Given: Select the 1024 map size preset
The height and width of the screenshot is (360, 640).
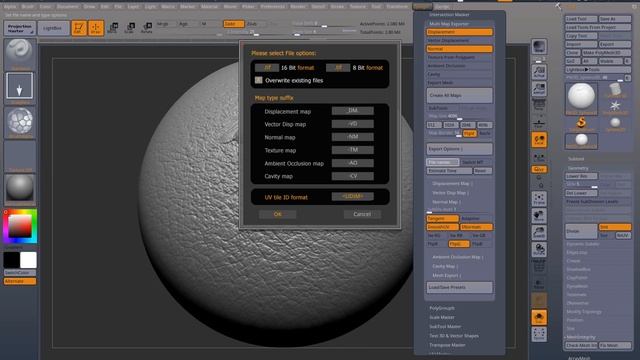Looking at the screenshot, I should click(x=450, y=125).
